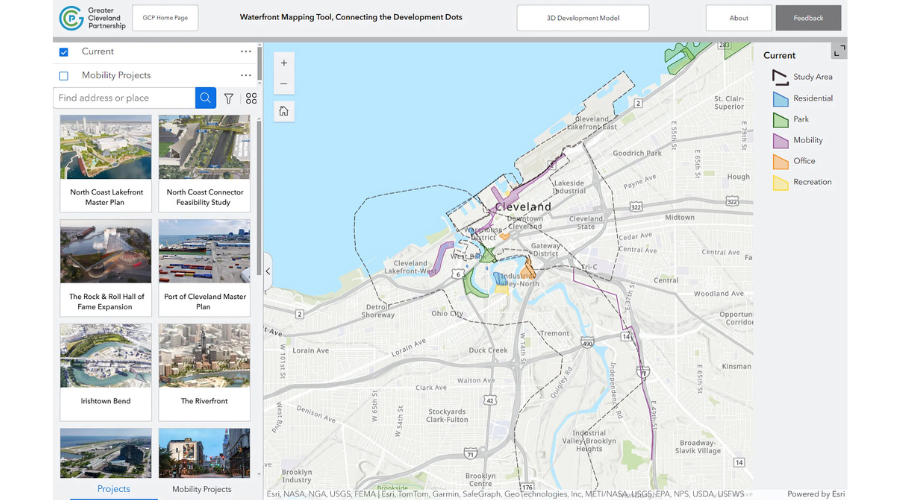Viewport: 900px width, 500px height.
Task: Click the Ohio City map label
Action: 447,313
